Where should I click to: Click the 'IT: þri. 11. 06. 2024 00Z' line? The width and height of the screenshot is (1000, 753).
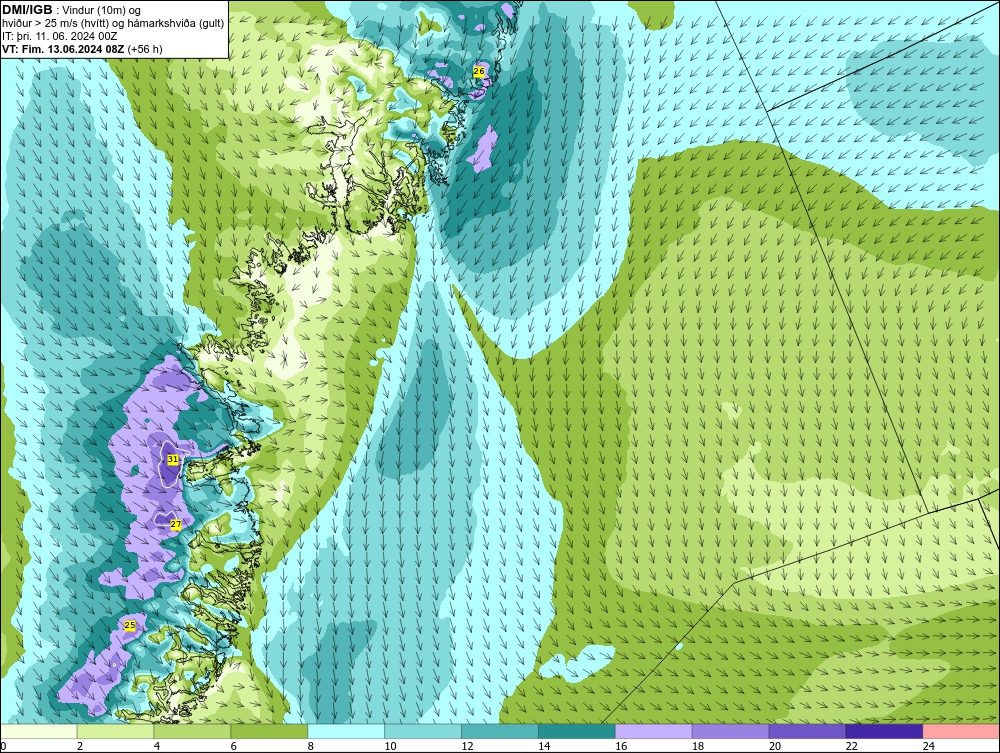60,36
